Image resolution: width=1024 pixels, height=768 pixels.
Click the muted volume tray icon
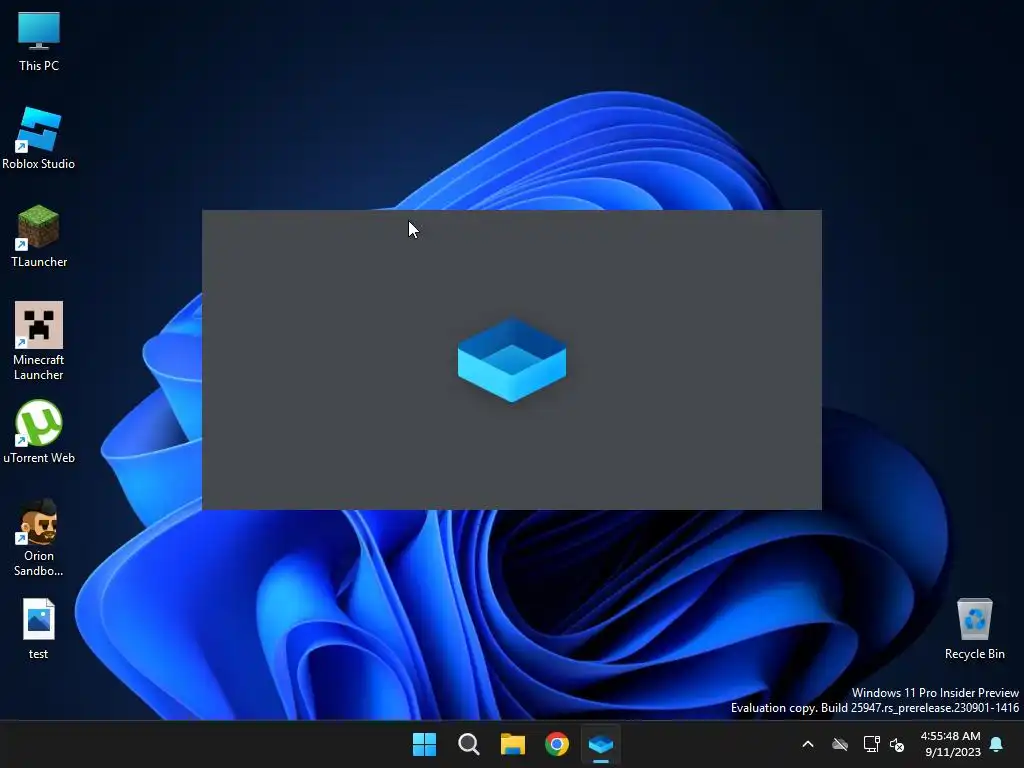point(897,744)
